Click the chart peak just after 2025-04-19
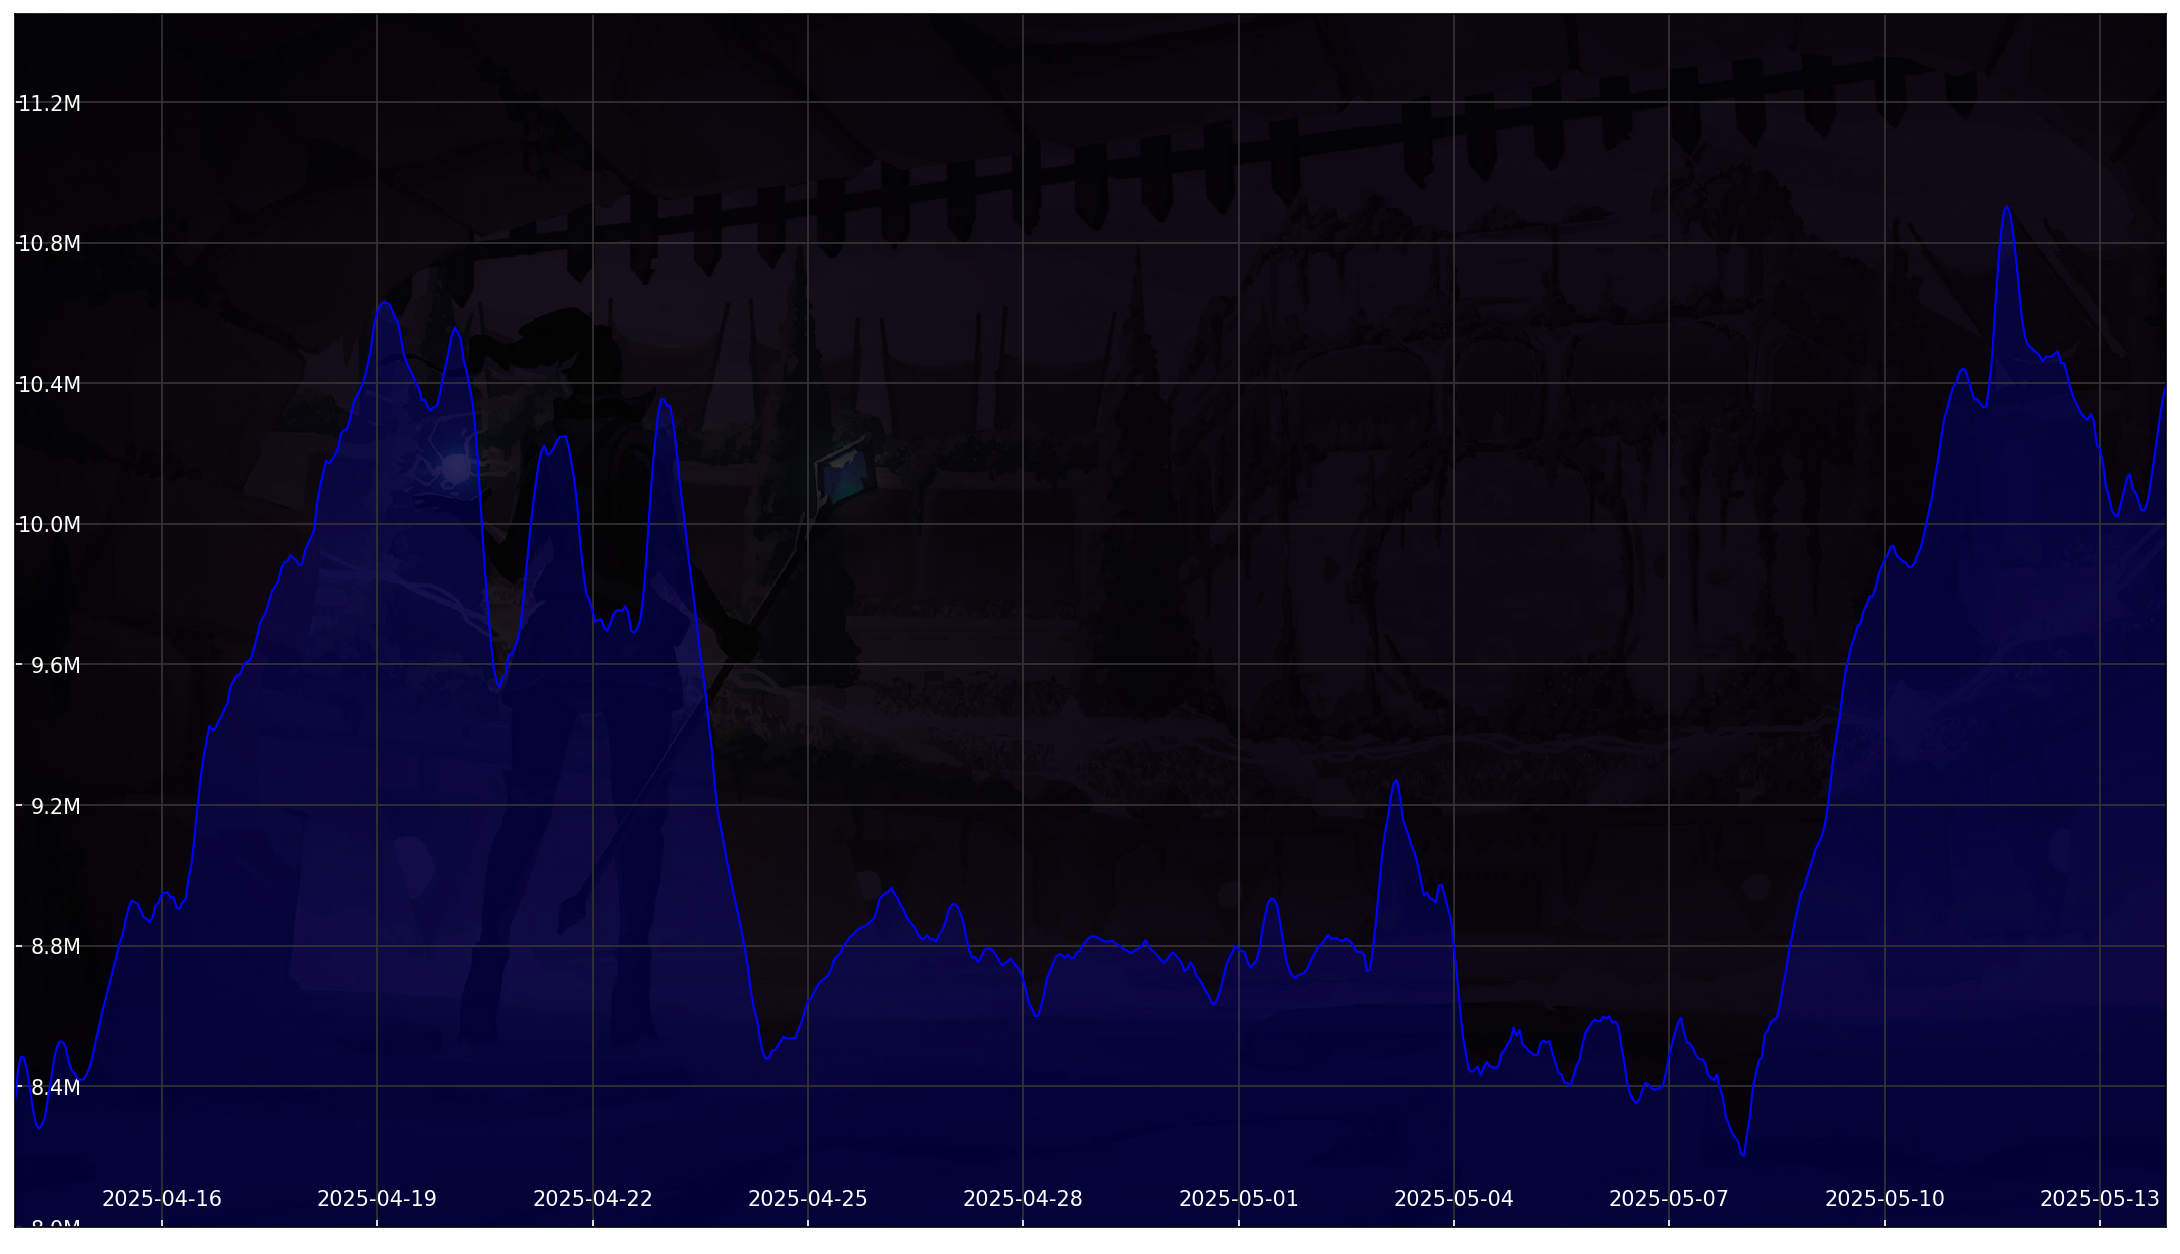2180x1254 pixels. pos(385,303)
